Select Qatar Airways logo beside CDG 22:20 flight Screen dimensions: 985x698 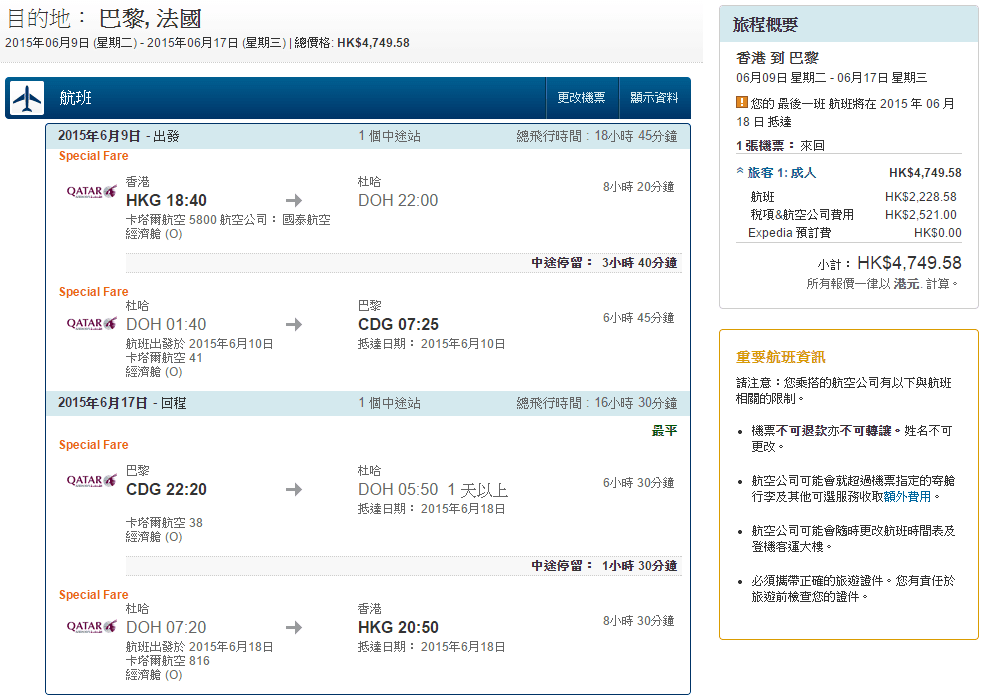click(91, 481)
